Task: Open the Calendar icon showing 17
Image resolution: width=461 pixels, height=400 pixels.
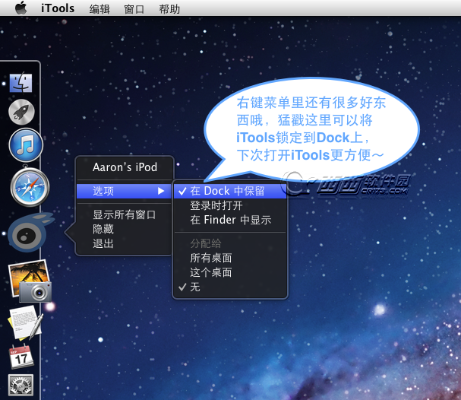Action: pos(21,357)
